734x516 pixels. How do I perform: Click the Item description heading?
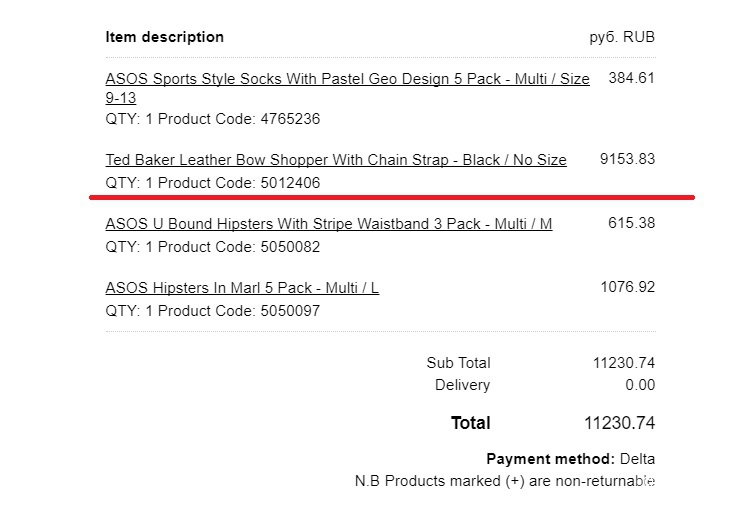(x=165, y=37)
